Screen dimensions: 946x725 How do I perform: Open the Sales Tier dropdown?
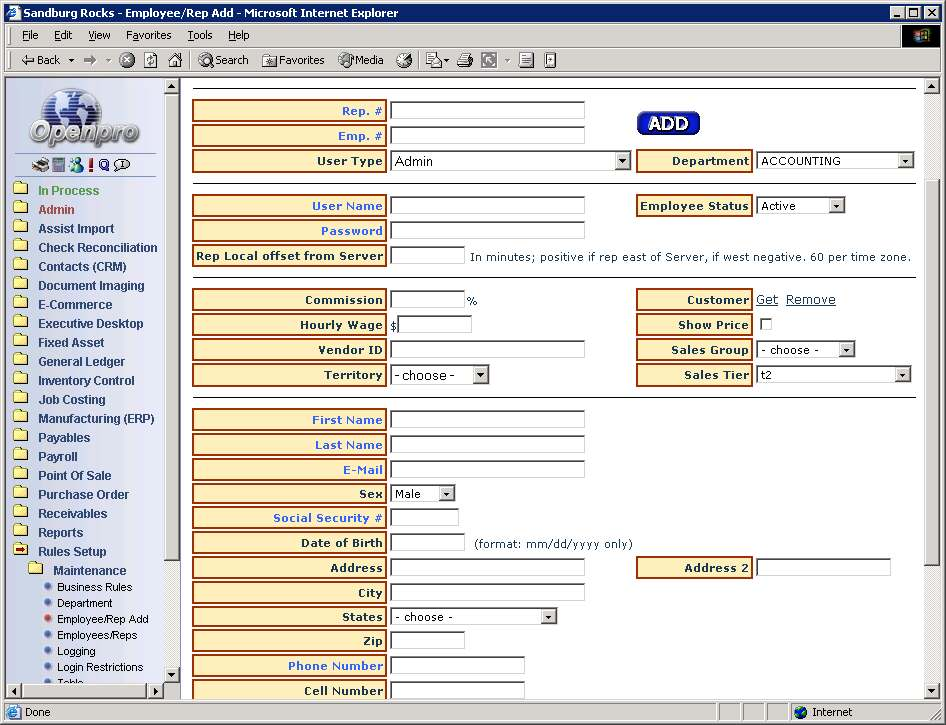902,375
